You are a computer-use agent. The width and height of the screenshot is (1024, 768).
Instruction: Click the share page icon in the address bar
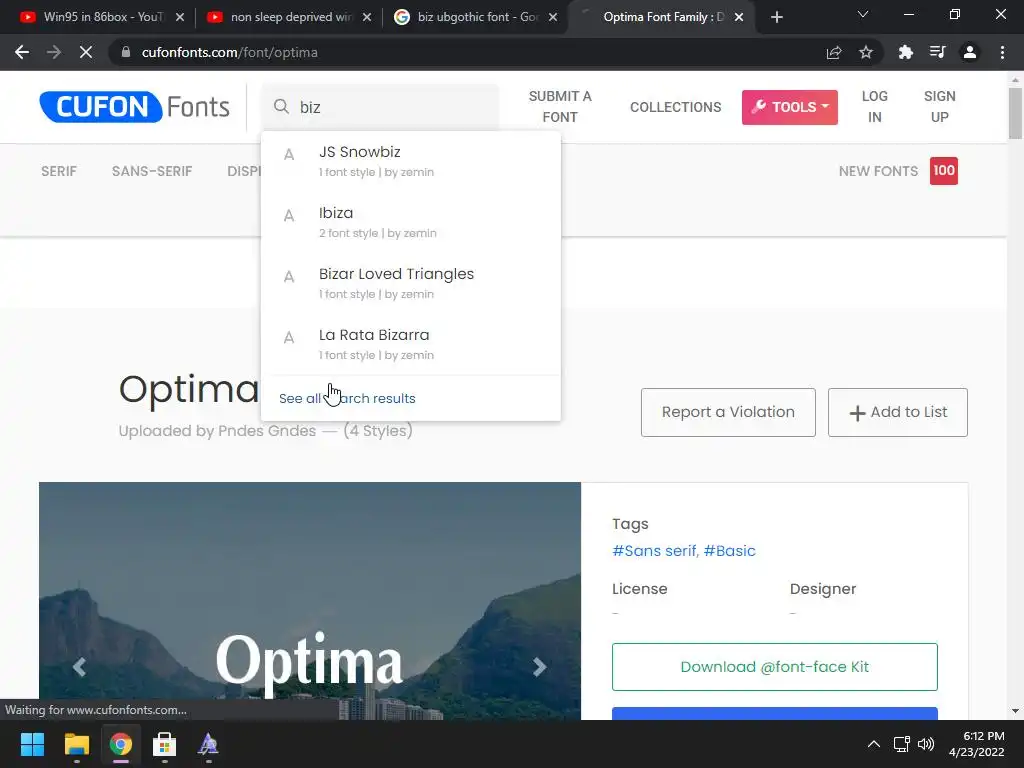tap(834, 52)
